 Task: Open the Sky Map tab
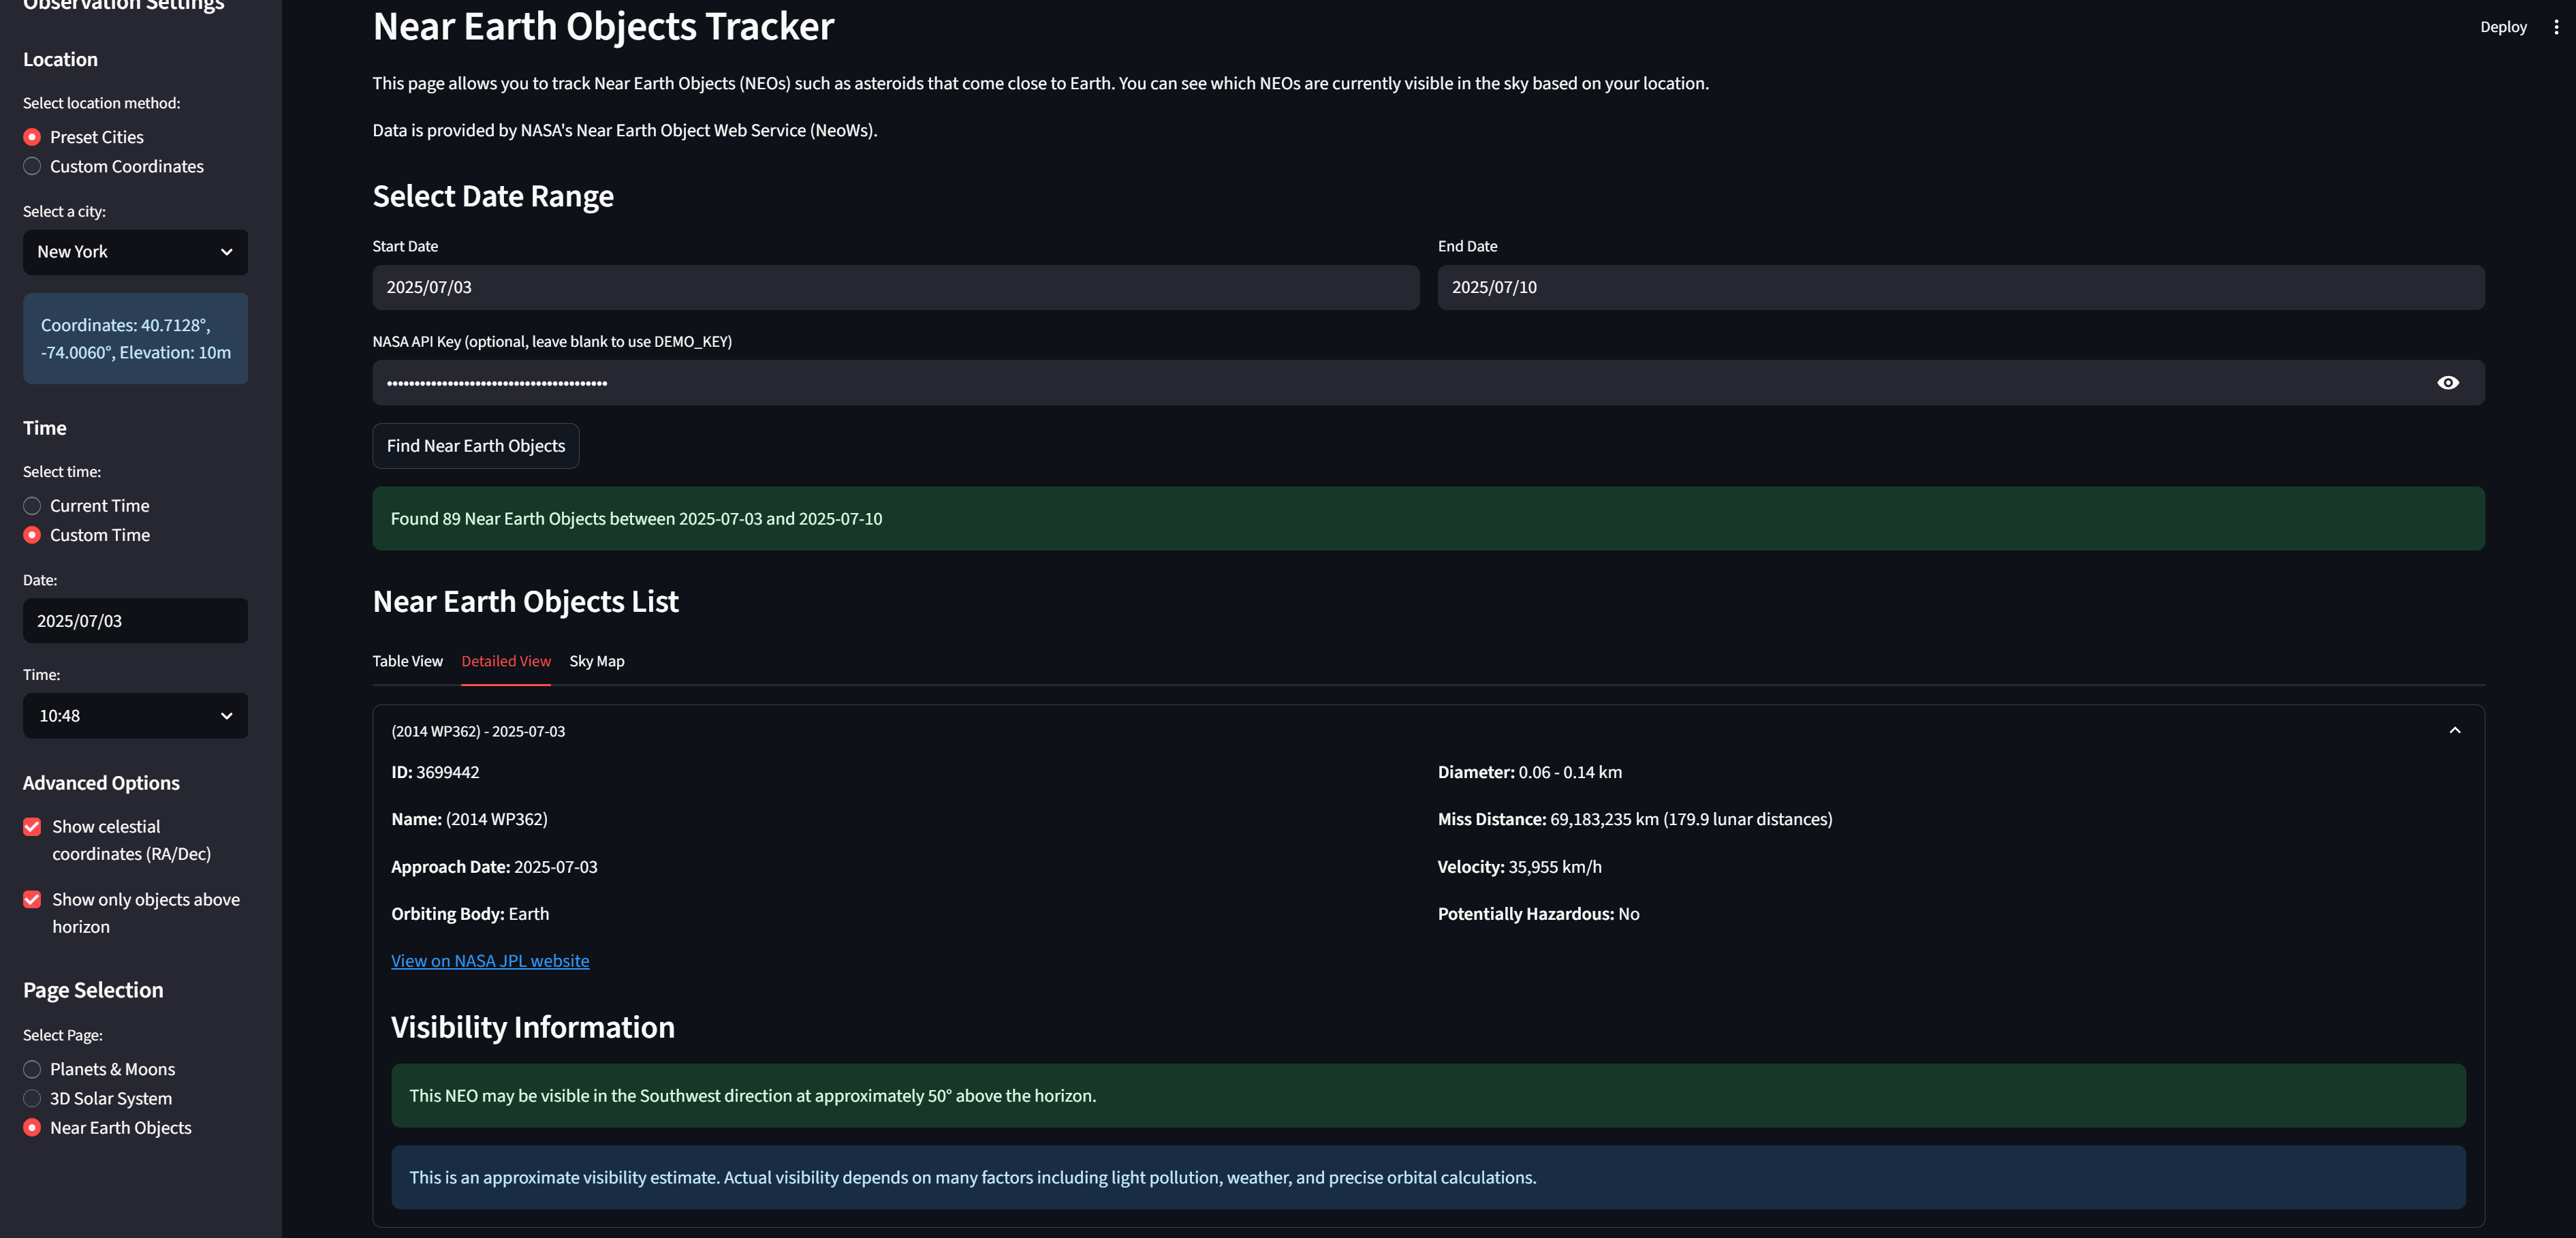coord(596,661)
